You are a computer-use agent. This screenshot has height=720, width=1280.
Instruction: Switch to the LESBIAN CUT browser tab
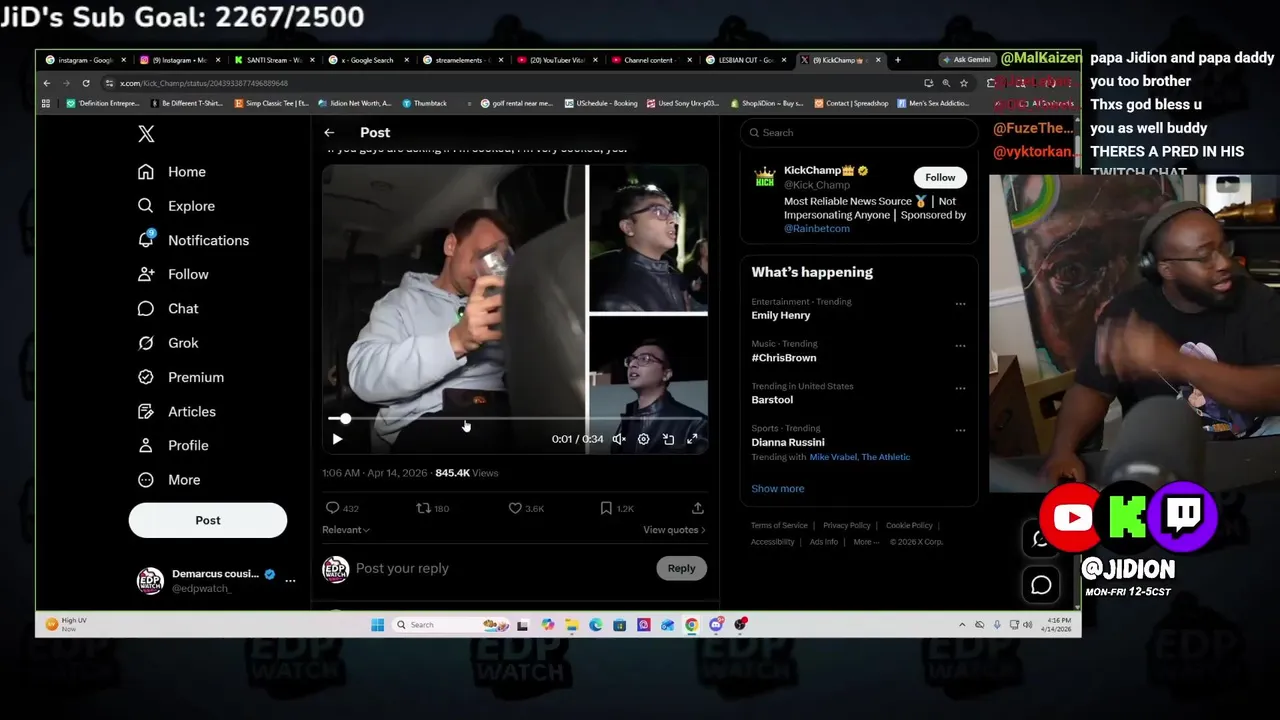(x=745, y=60)
